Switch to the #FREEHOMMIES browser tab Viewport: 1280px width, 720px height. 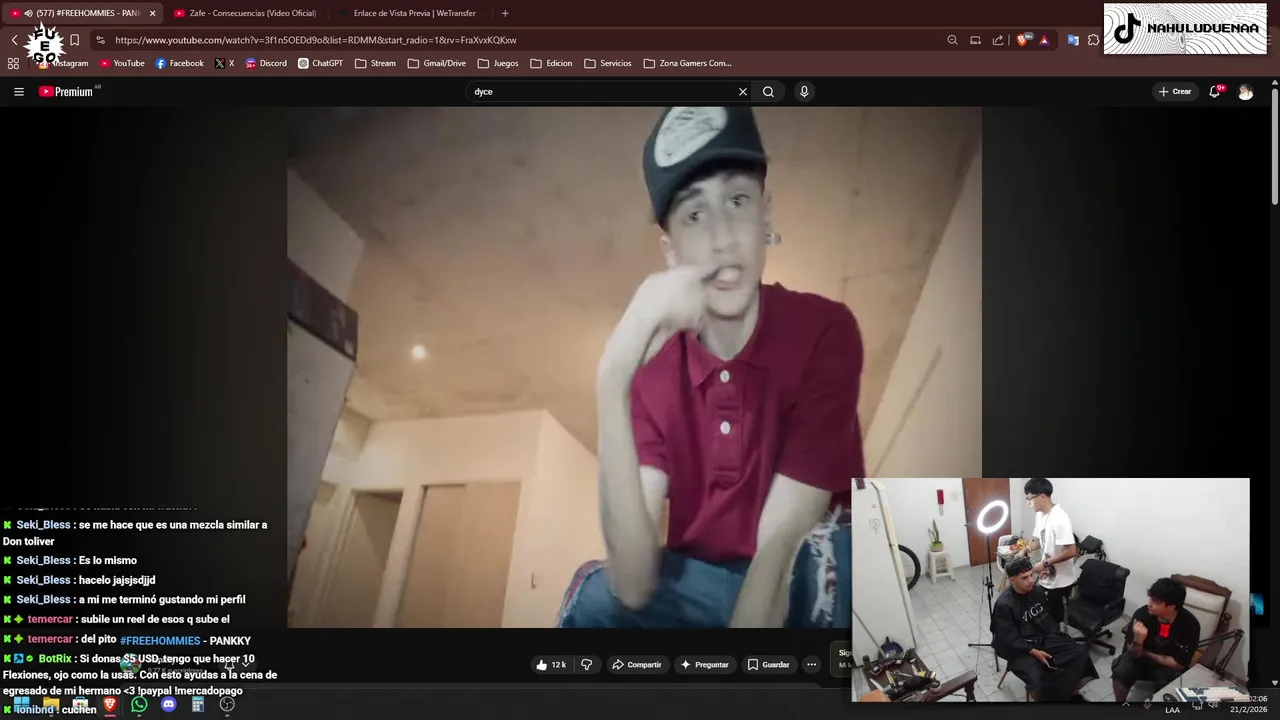pyautogui.click(x=82, y=13)
